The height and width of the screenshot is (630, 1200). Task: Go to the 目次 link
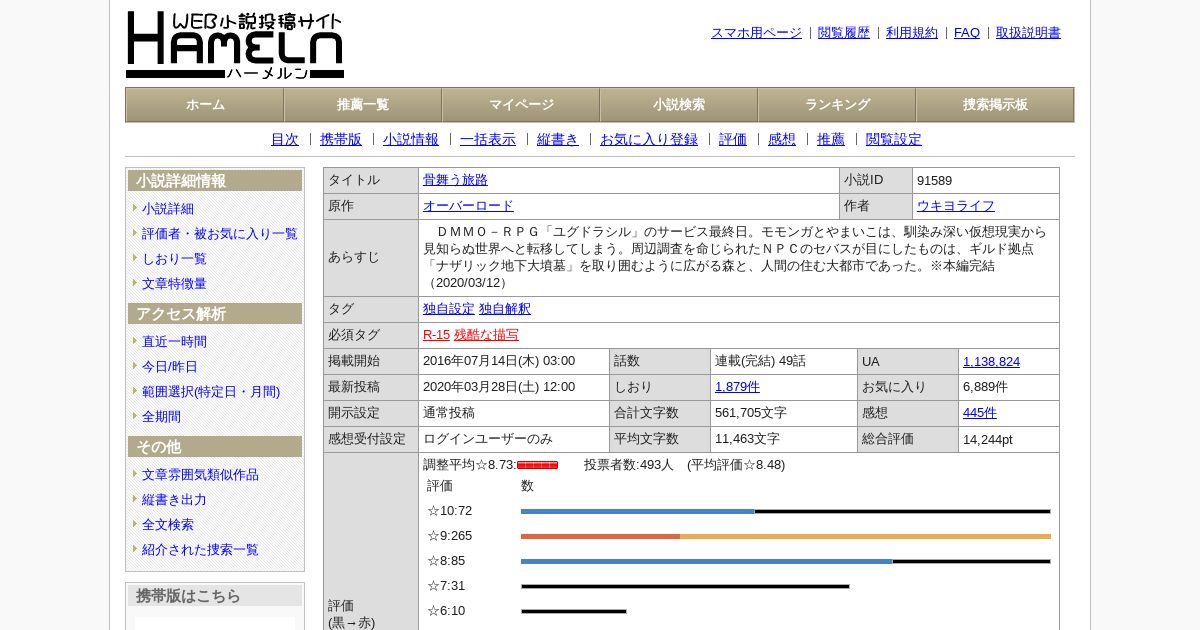[x=285, y=140]
